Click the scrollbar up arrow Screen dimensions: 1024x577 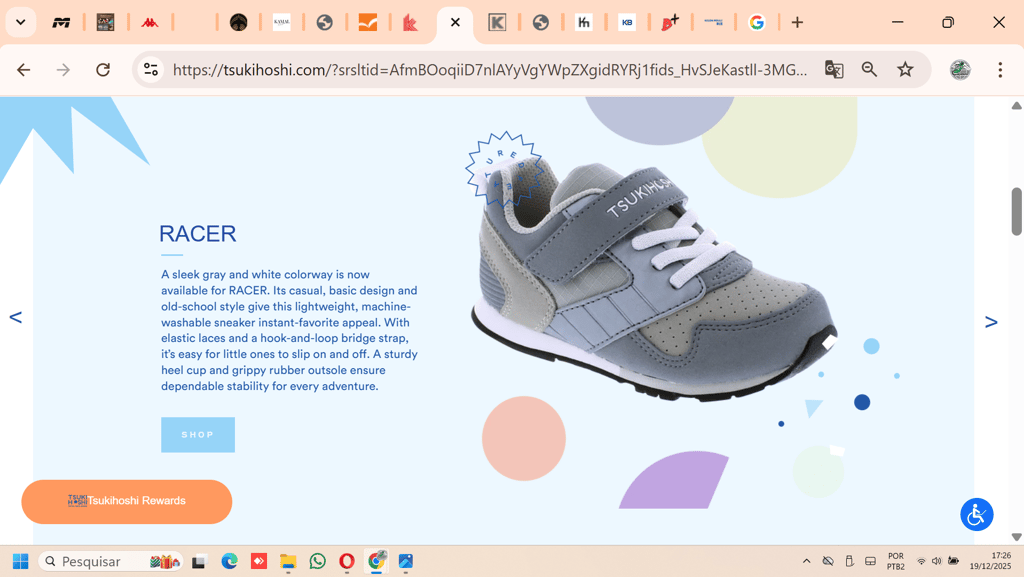[1016, 105]
